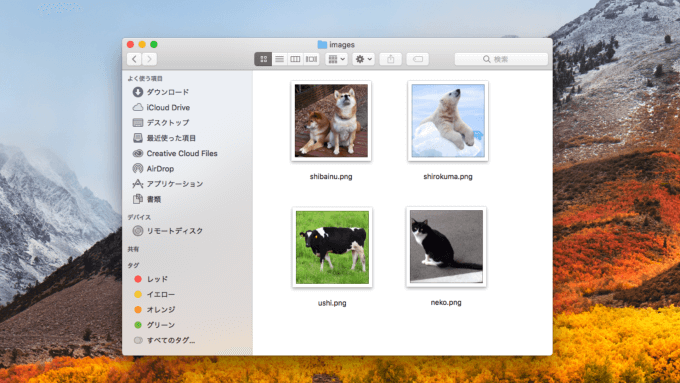Show all tags via すべてのタグ...
The width and height of the screenshot is (680, 383).
point(171,340)
